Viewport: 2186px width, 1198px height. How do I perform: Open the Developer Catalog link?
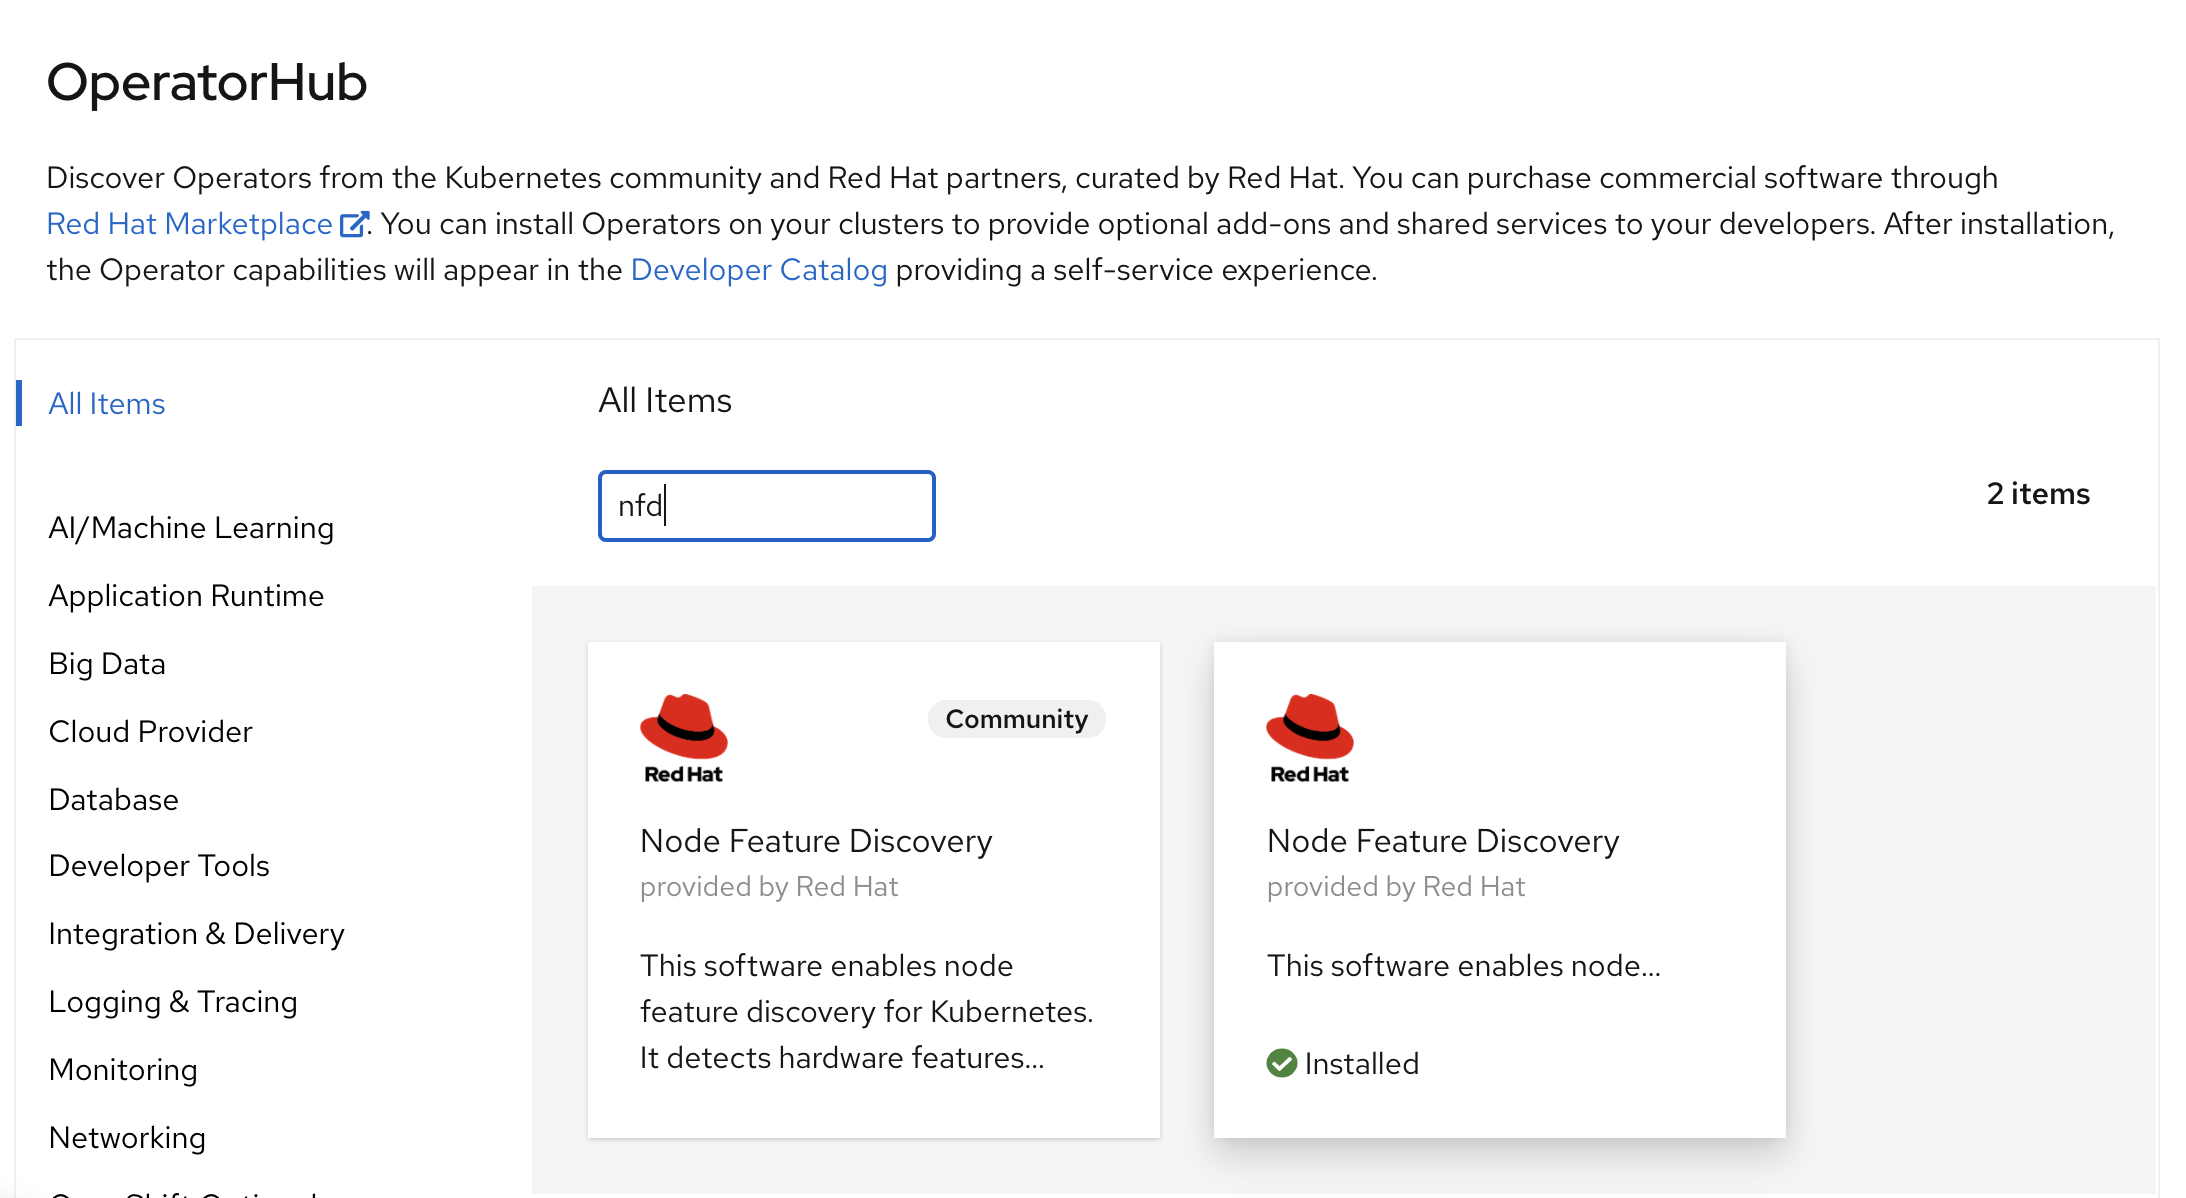click(x=759, y=270)
